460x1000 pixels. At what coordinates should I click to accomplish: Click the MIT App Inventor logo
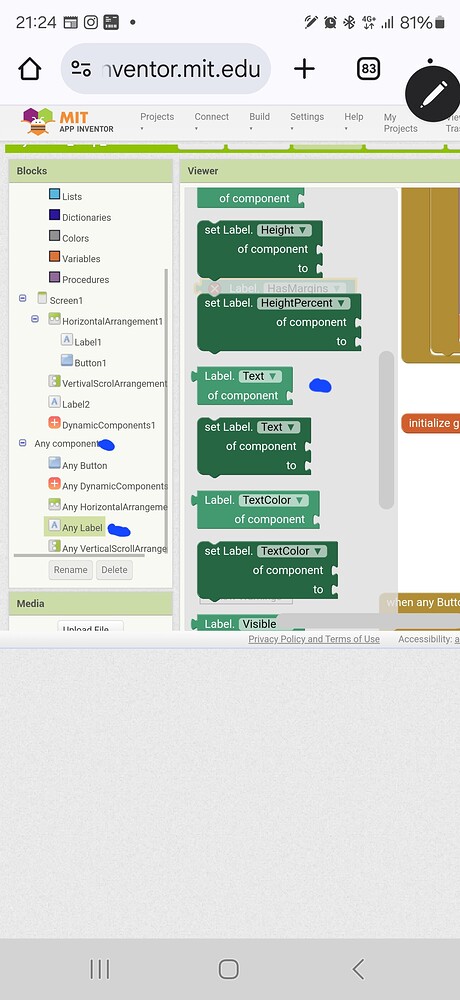68,121
